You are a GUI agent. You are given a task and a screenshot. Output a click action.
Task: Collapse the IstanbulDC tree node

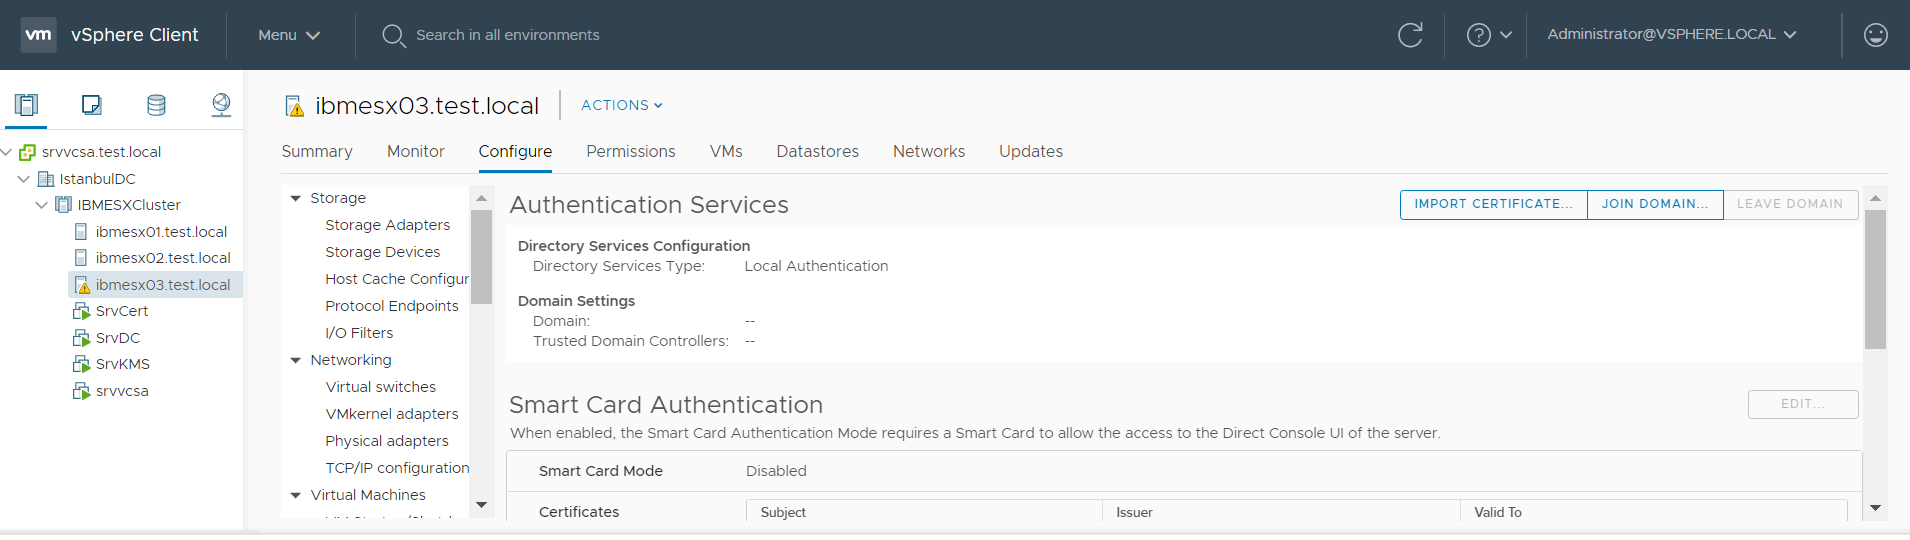click(x=24, y=179)
